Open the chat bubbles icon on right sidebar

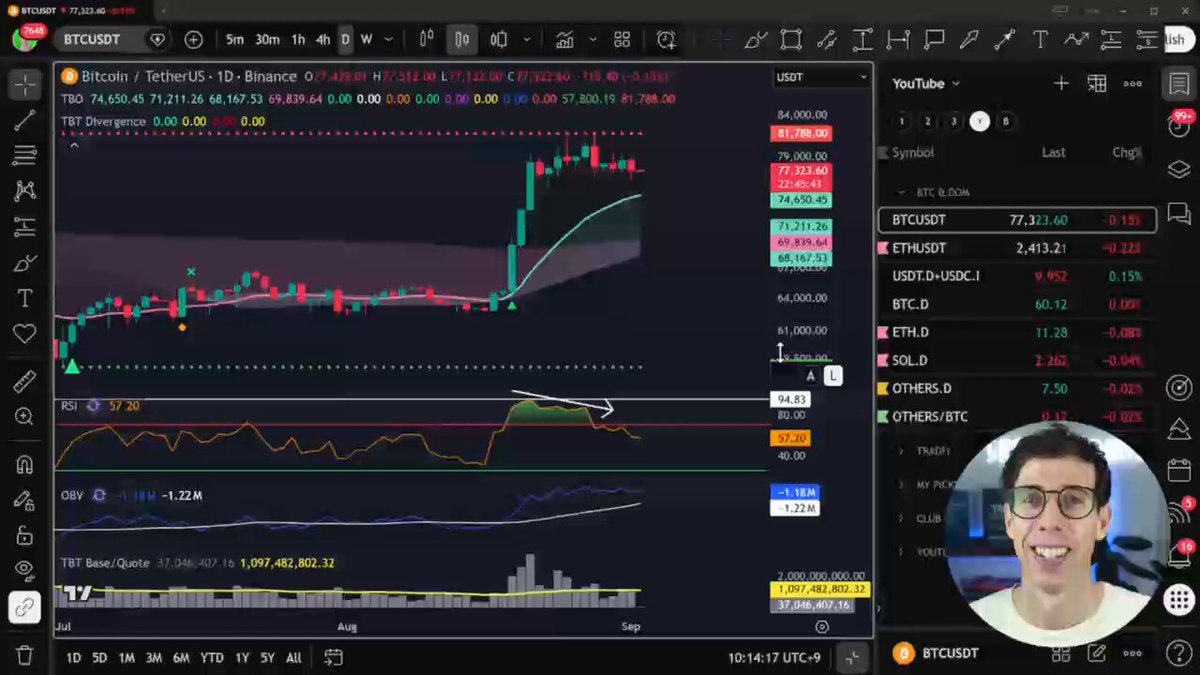[x=1179, y=214]
